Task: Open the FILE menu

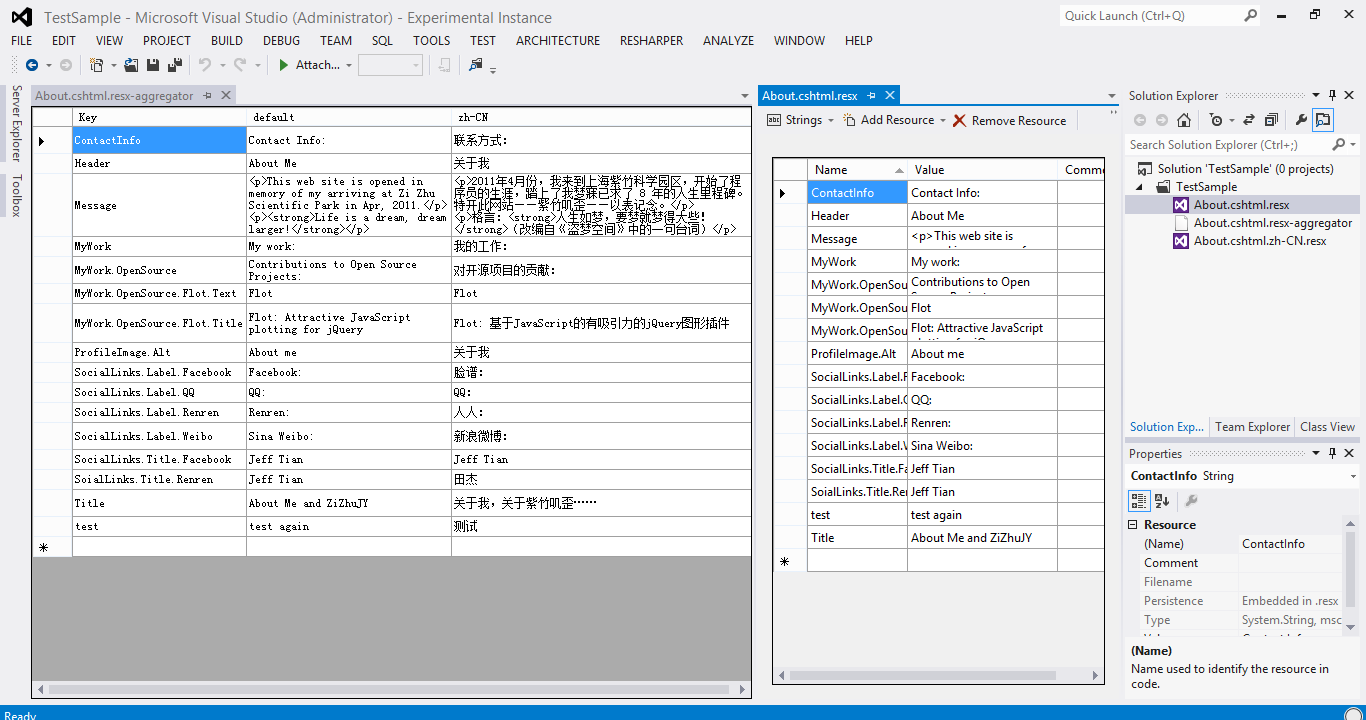Action: pyautogui.click(x=22, y=41)
